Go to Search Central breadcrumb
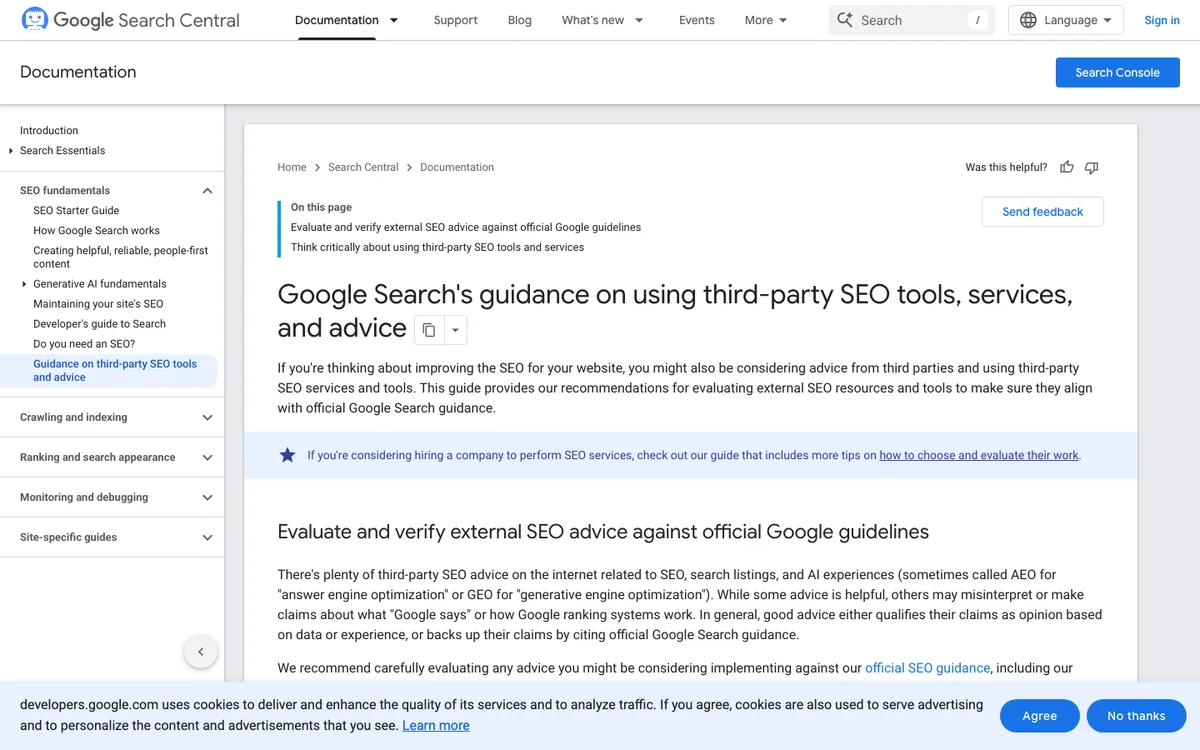Image resolution: width=1200 pixels, height=750 pixels. coord(363,167)
